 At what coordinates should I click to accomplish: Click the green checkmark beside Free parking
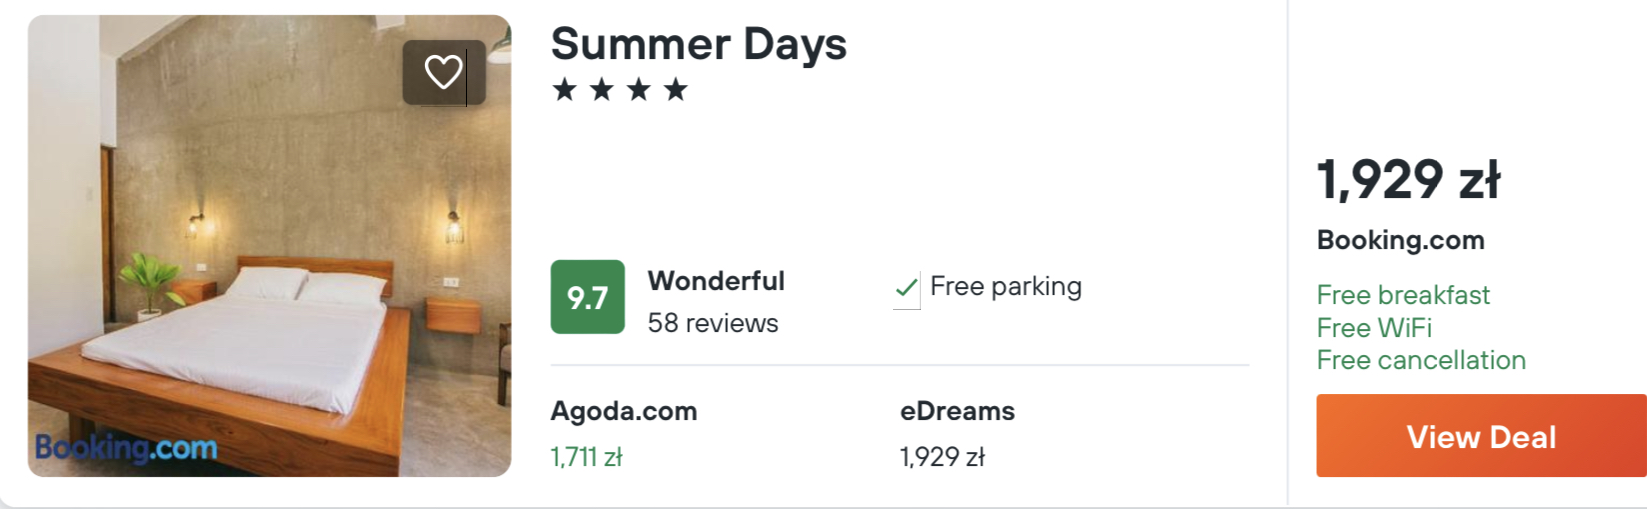(906, 289)
